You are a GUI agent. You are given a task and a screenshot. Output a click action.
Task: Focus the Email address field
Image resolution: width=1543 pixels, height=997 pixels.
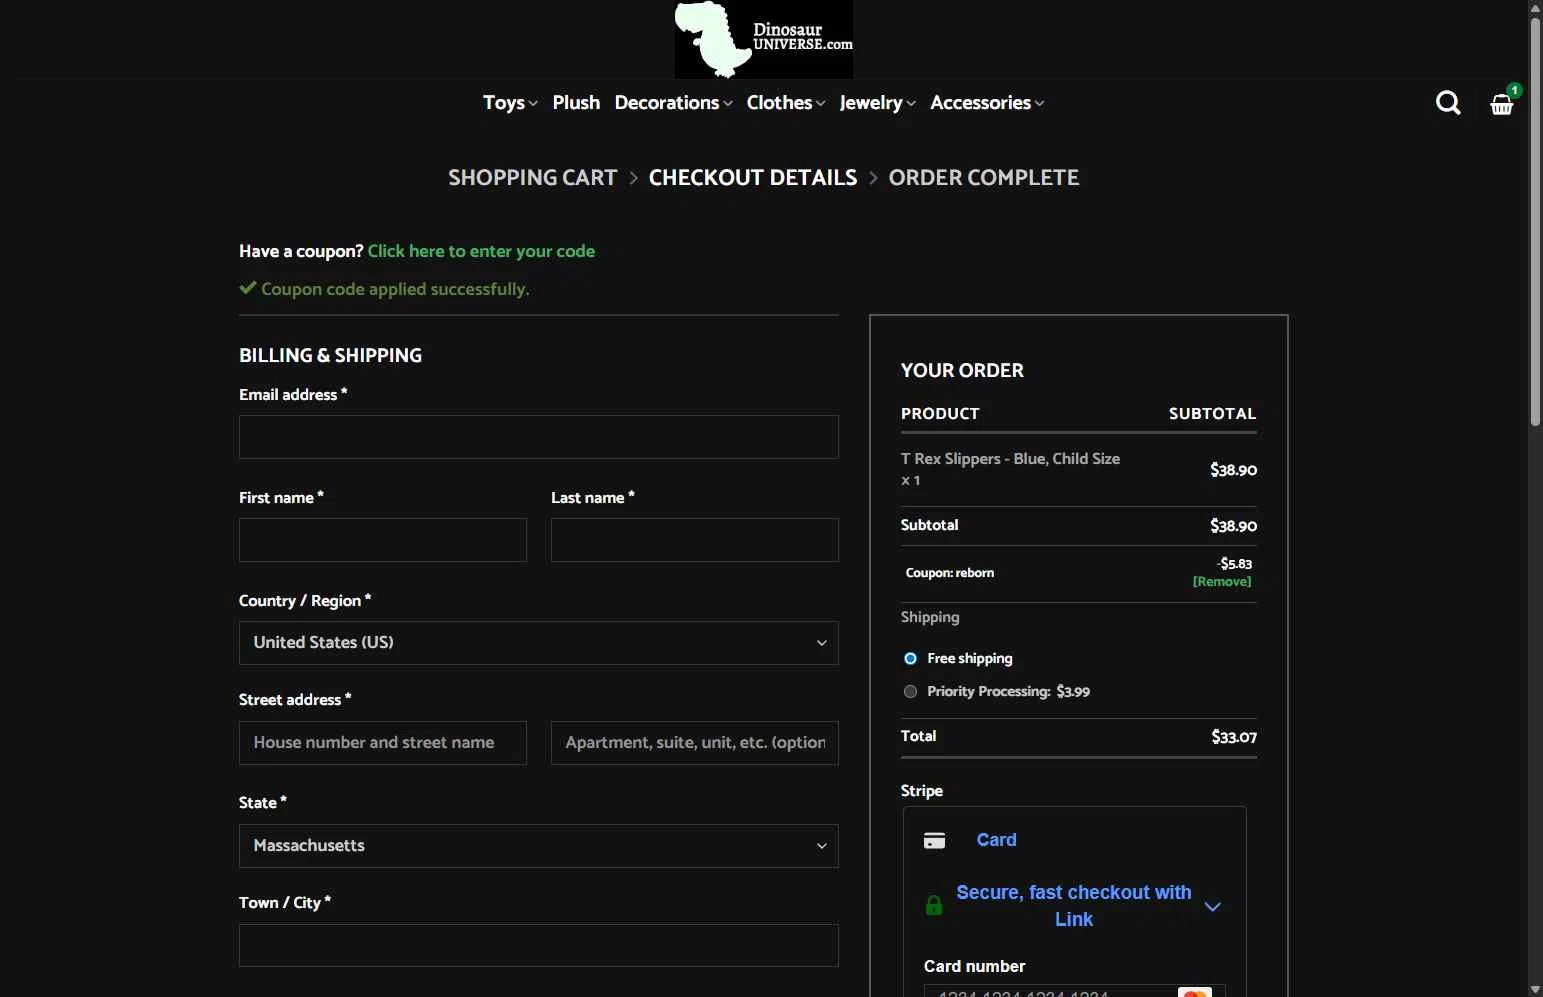tap(539, 437)
